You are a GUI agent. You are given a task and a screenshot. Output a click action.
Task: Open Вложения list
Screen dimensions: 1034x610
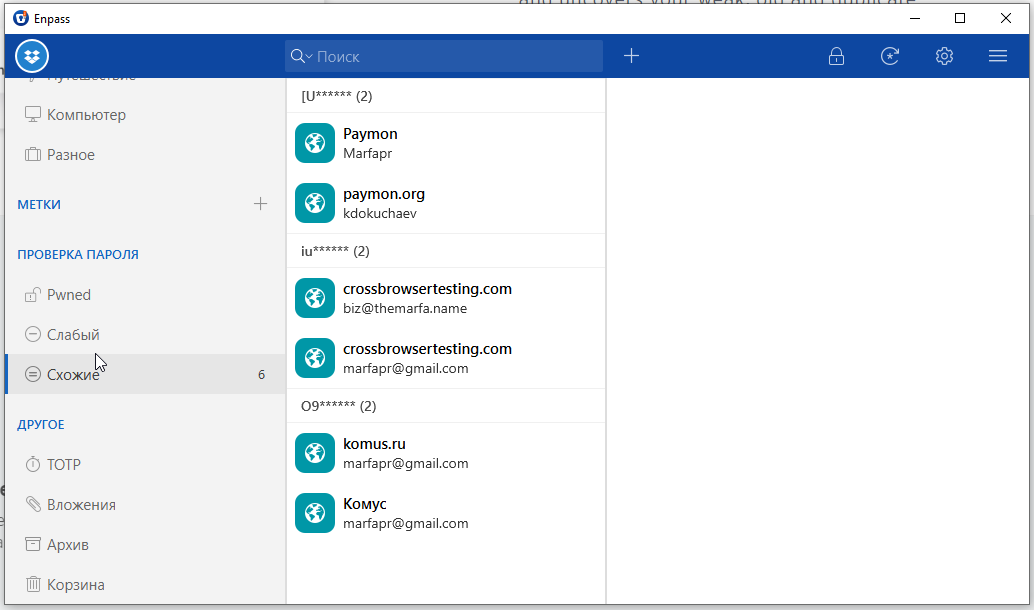145,505
